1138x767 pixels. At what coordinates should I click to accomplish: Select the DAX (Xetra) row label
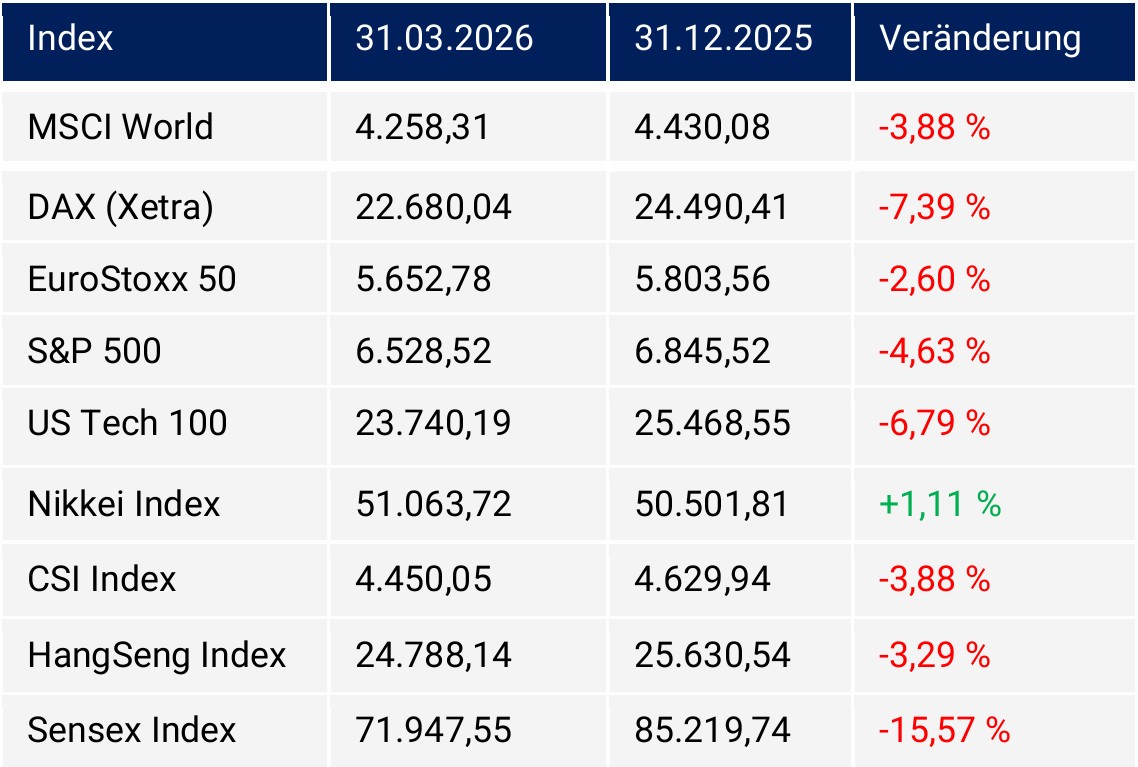(x=120, y=207)
